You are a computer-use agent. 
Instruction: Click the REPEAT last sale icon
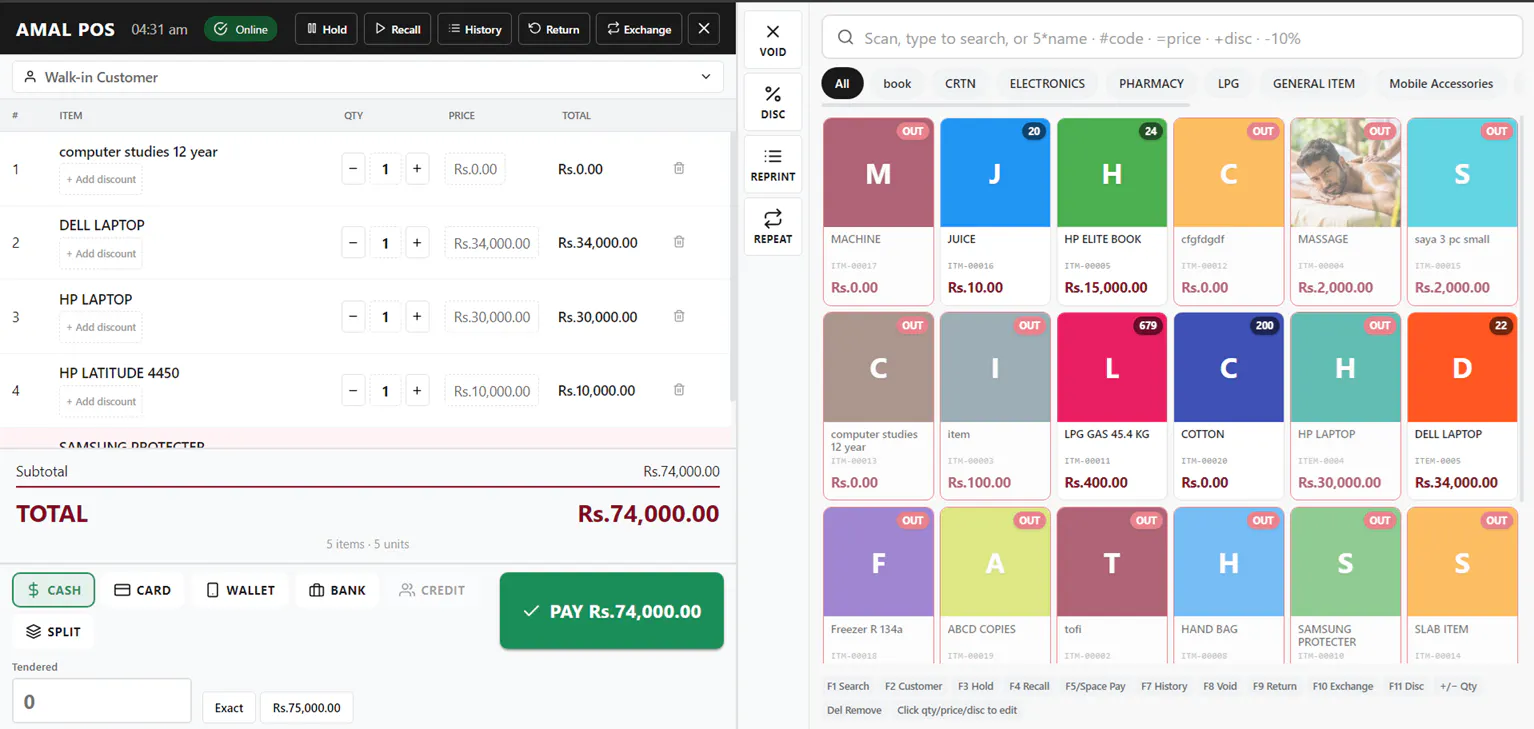[x=772, y=227]
